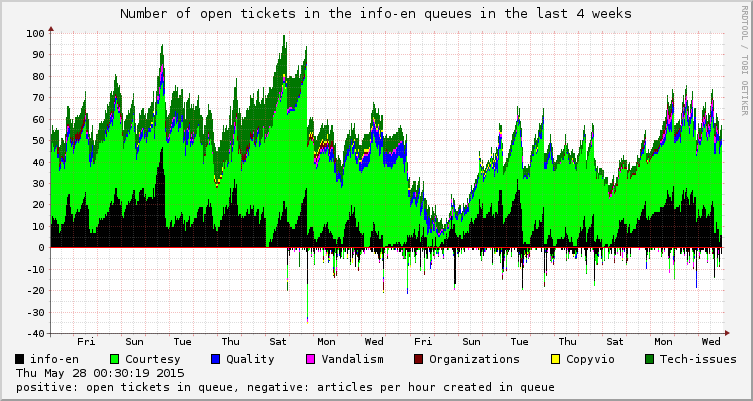This screenshot has width=753, height=401.
Task: Click the magenta Vandalism legend swatch
Action: [x=311, y=359]
